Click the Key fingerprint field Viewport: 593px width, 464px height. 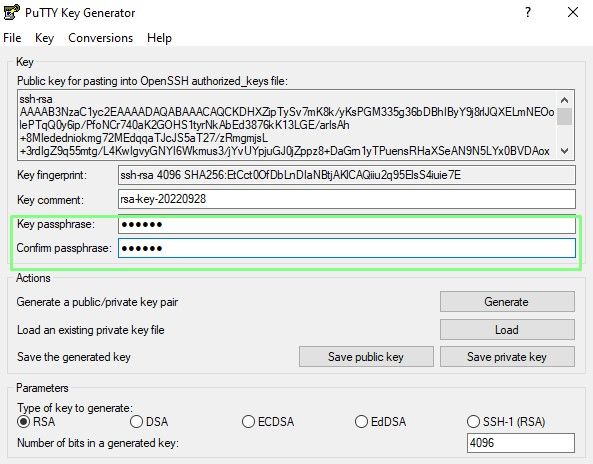(347, 175)
